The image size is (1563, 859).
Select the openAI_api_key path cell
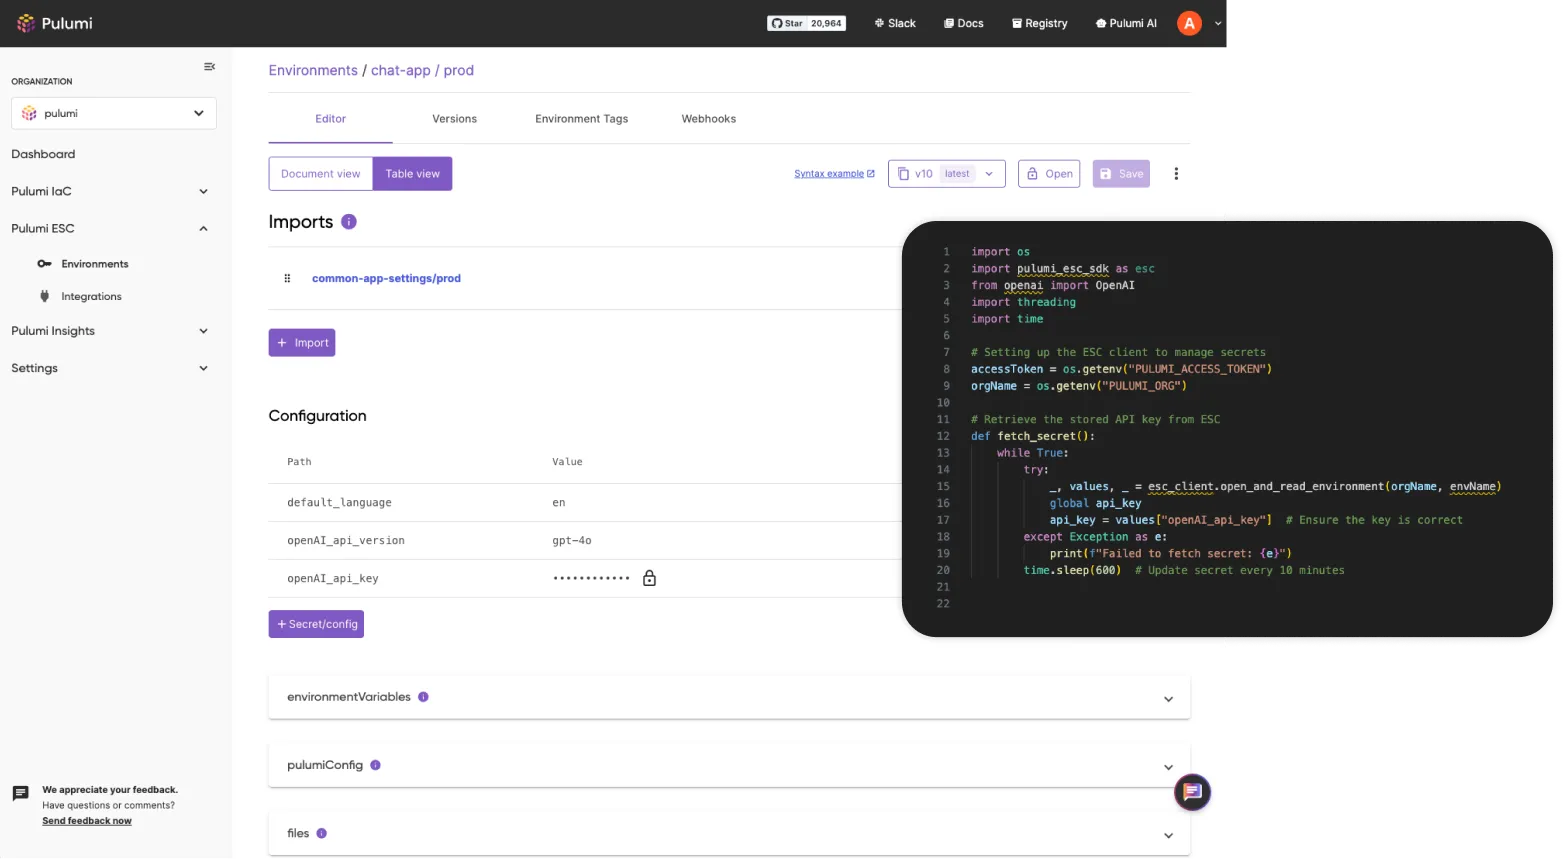[x=333, y=579]
